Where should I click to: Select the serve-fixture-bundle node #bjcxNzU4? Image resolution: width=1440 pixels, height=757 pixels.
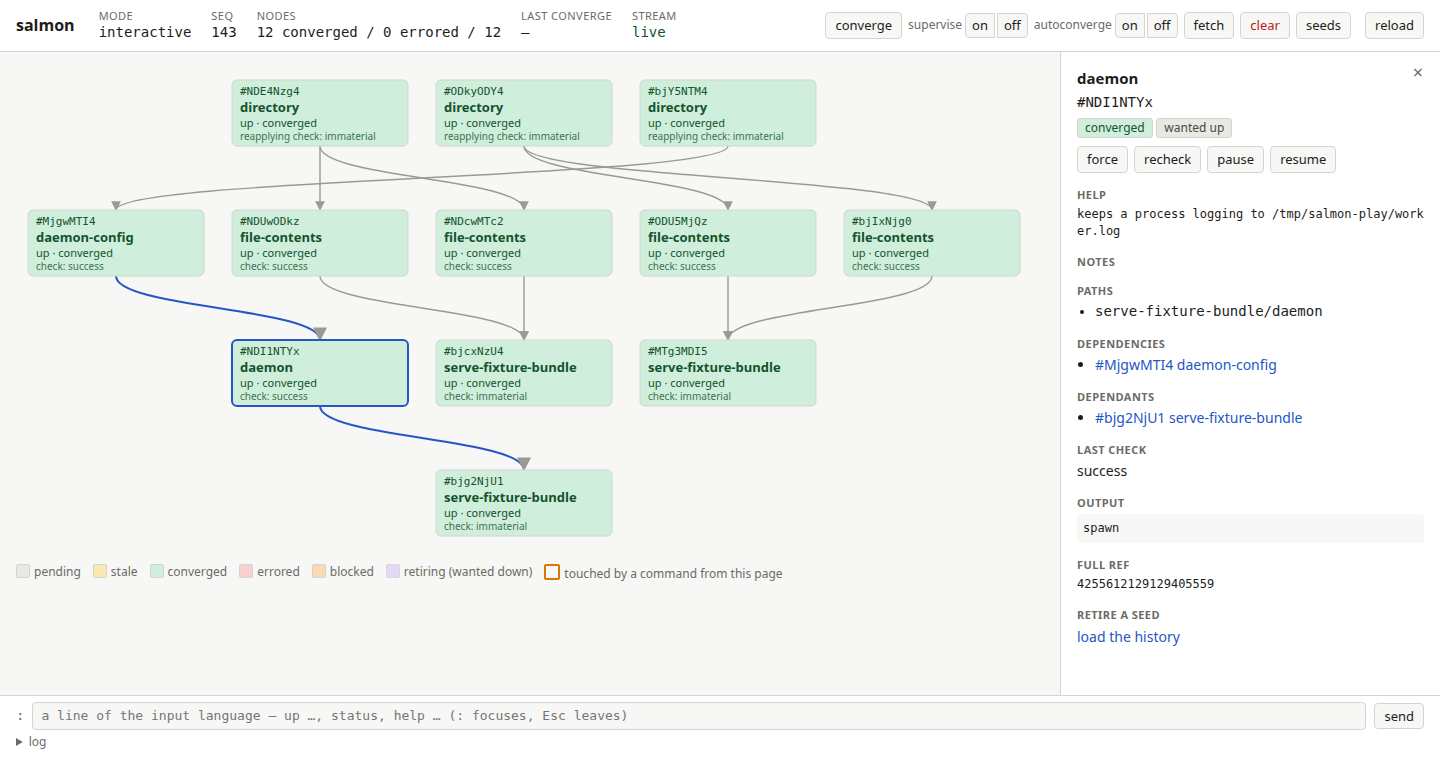click(x=524, y=373)
